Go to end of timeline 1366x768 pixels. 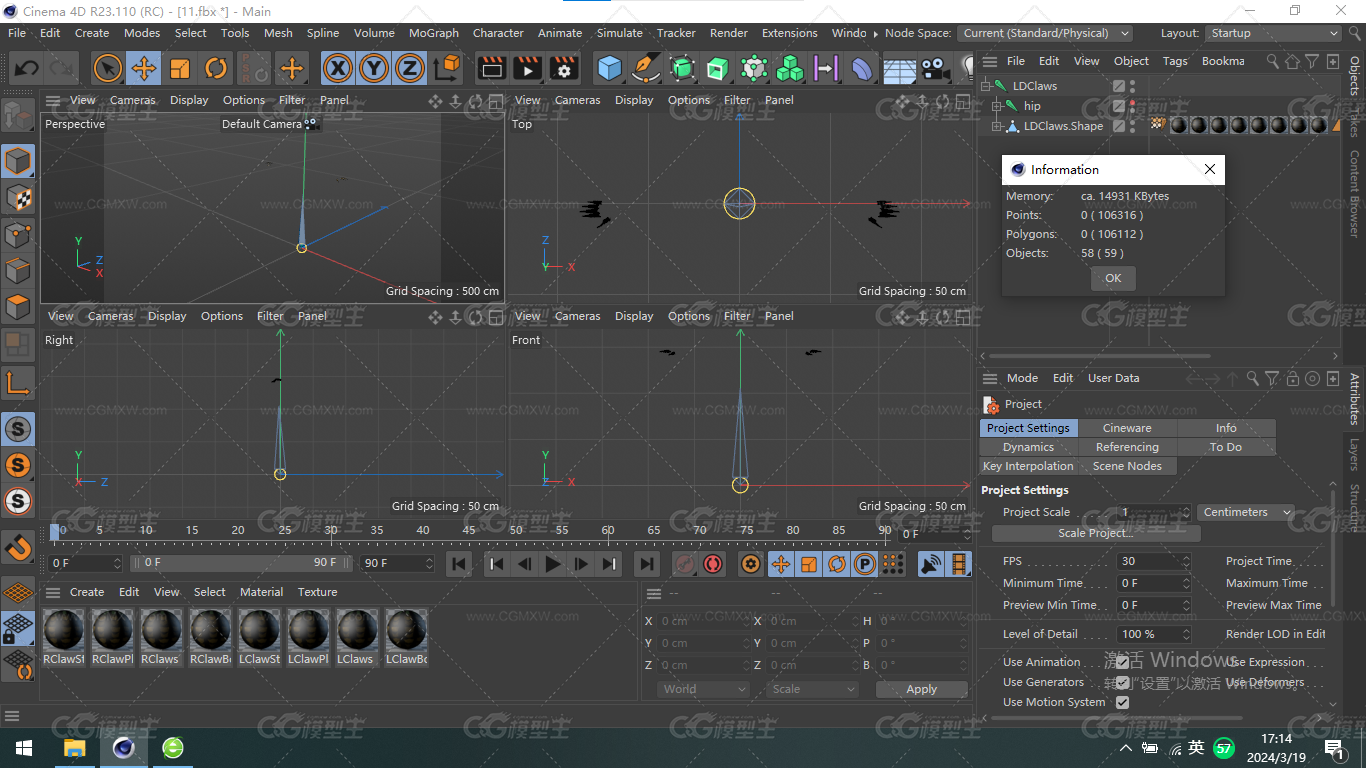[x=647, y=564]
